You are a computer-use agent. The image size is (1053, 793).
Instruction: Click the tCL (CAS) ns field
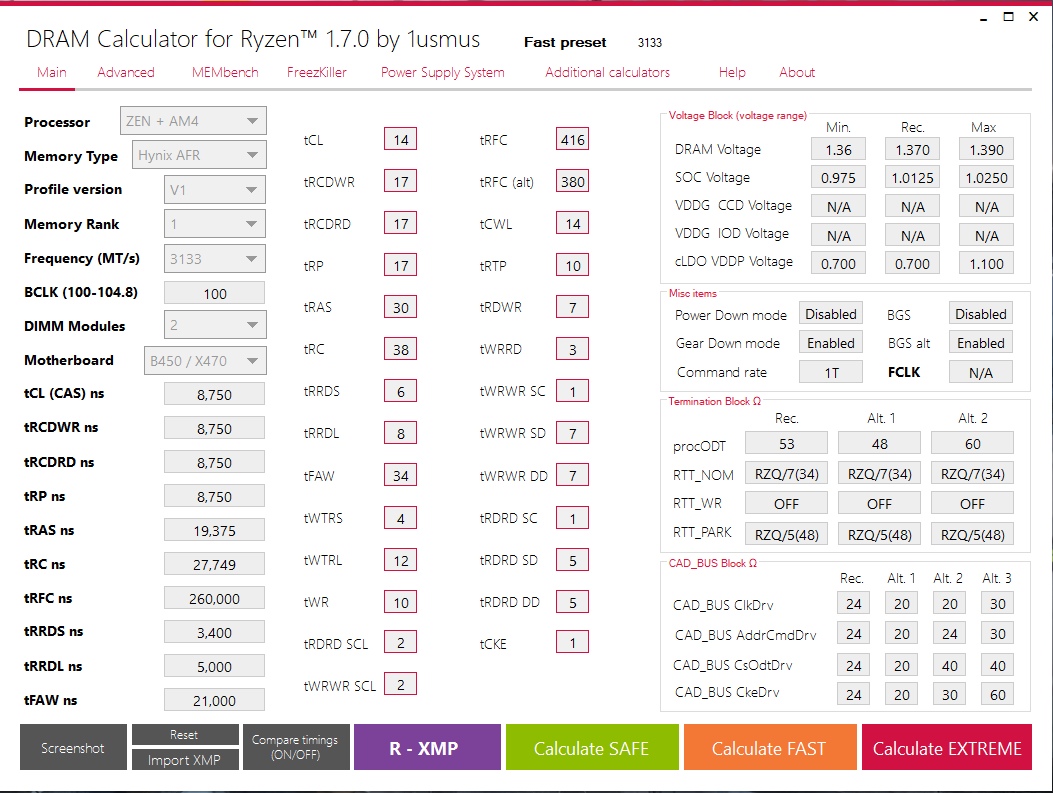pyautogui.click(x=214, y=394)
